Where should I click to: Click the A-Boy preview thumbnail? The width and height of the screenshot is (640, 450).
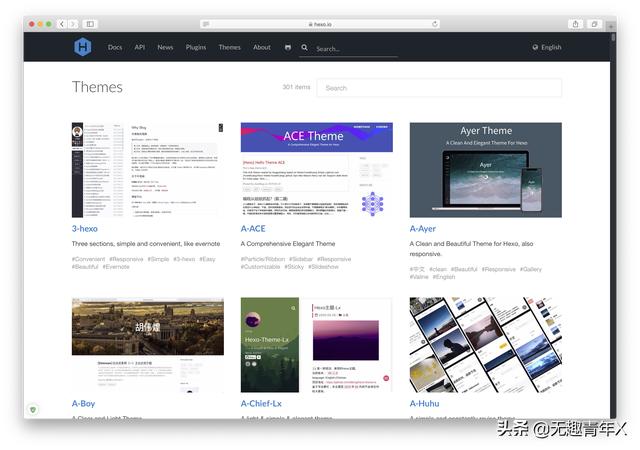click(x=148, y=345)
